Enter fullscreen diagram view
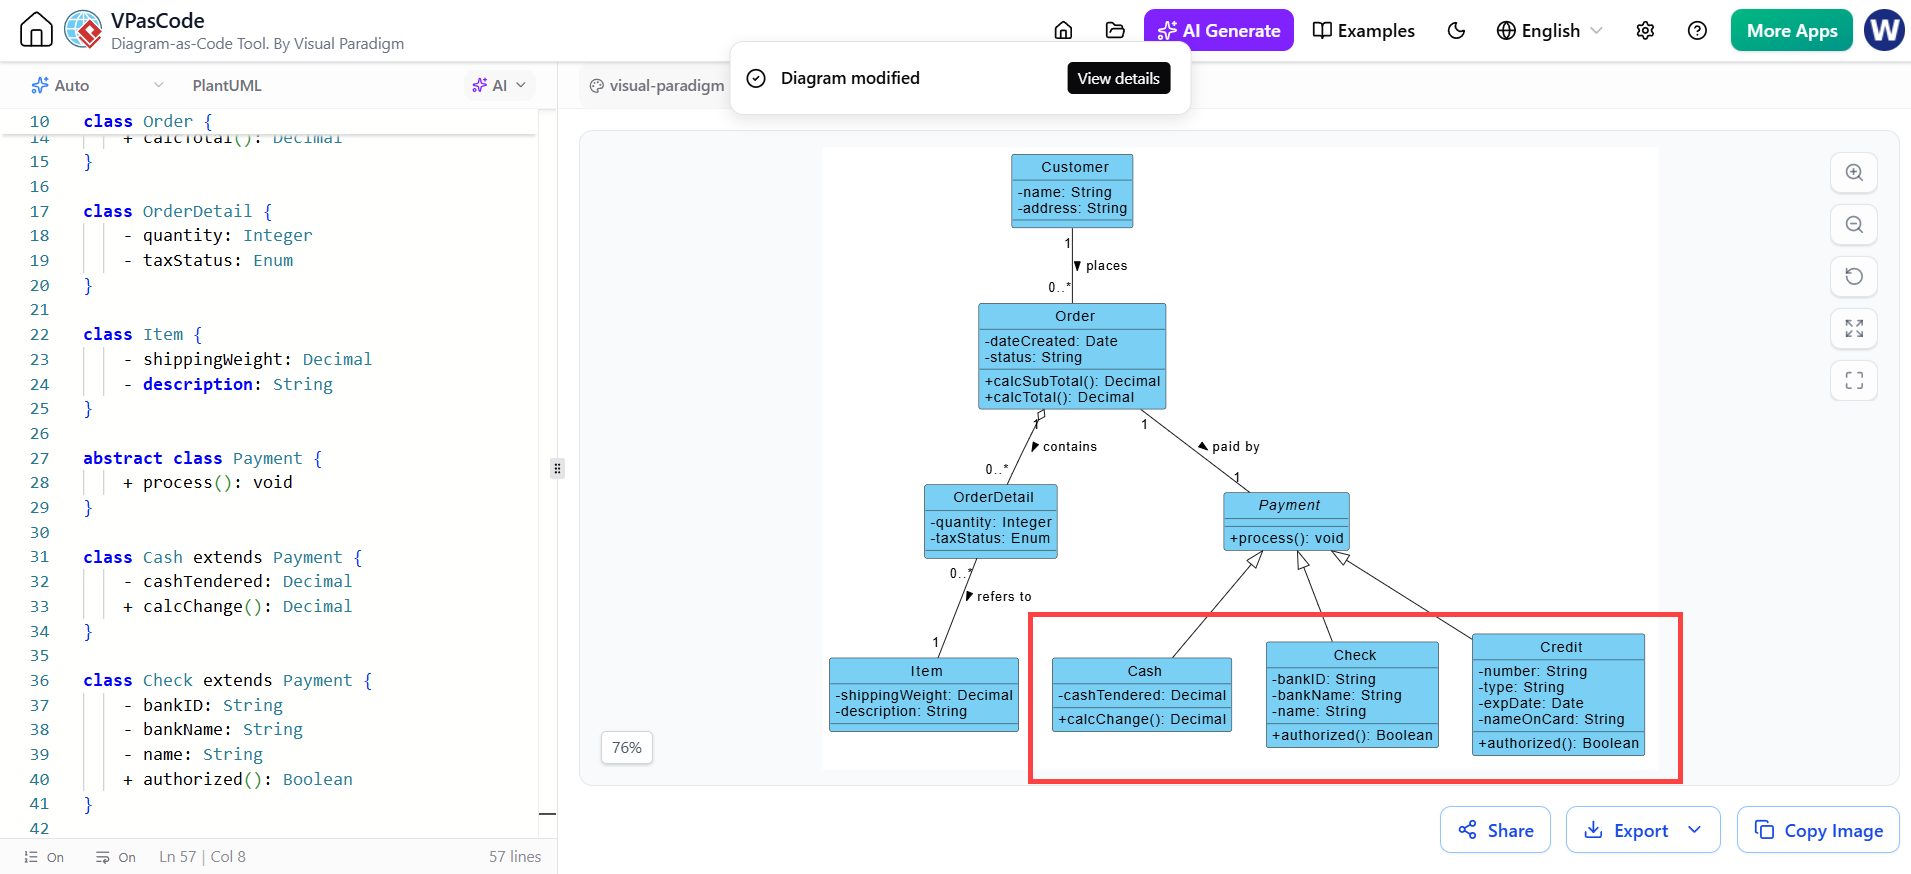1911x874 pixels. (x=1853, y=380)
